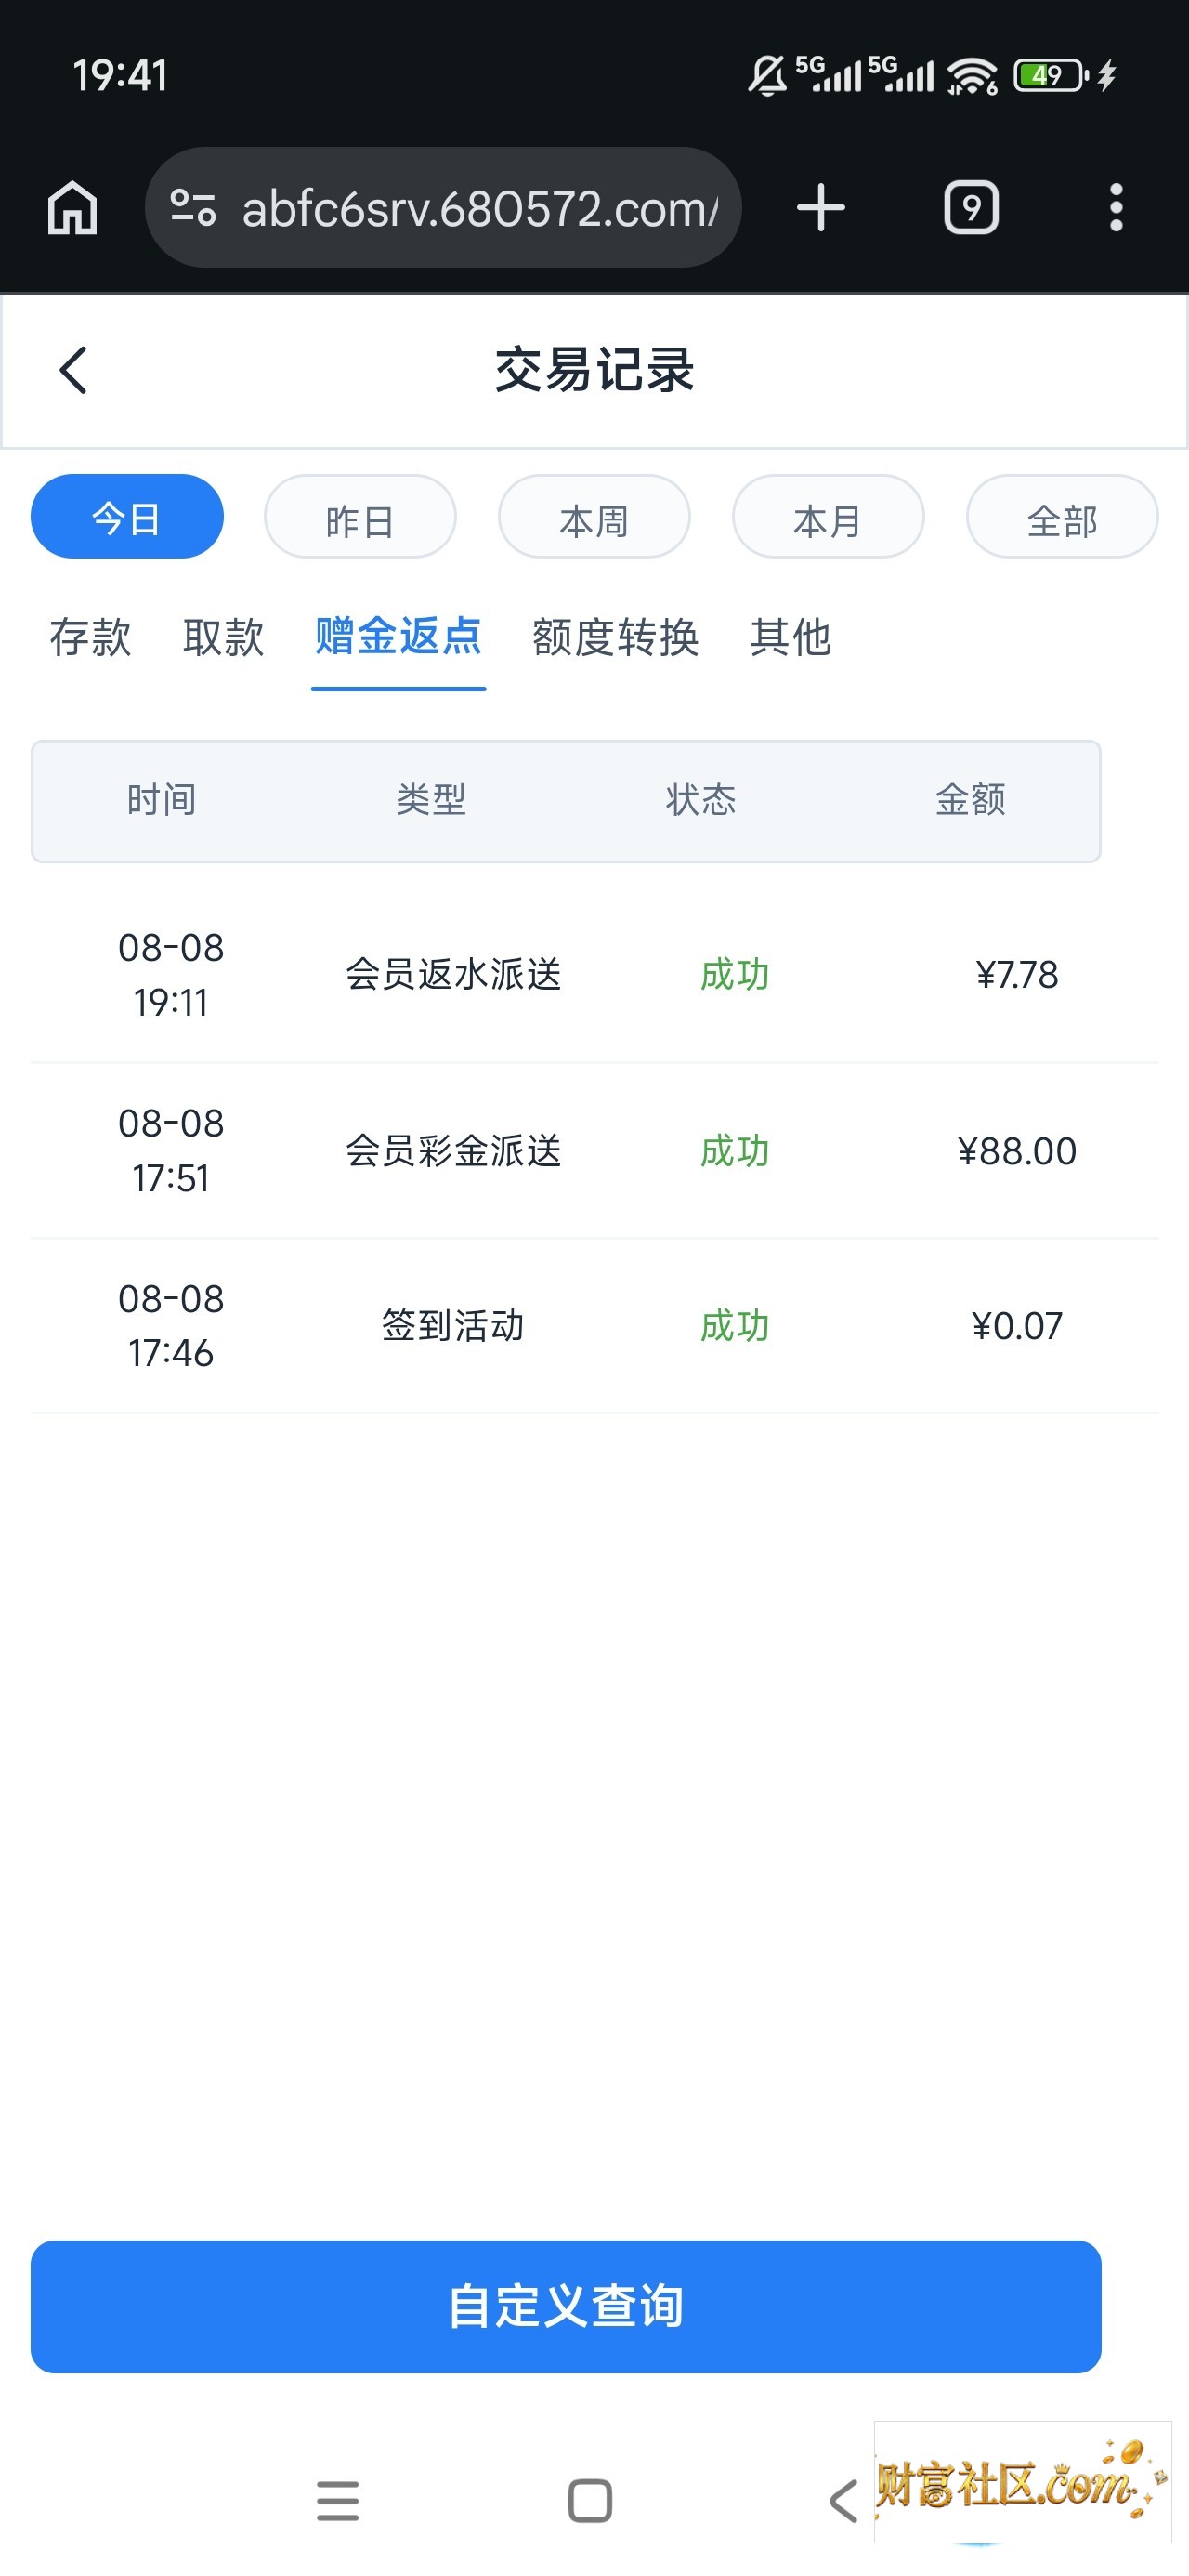
Task: Select the 昨日 date filter
Action: pos(360,517)
